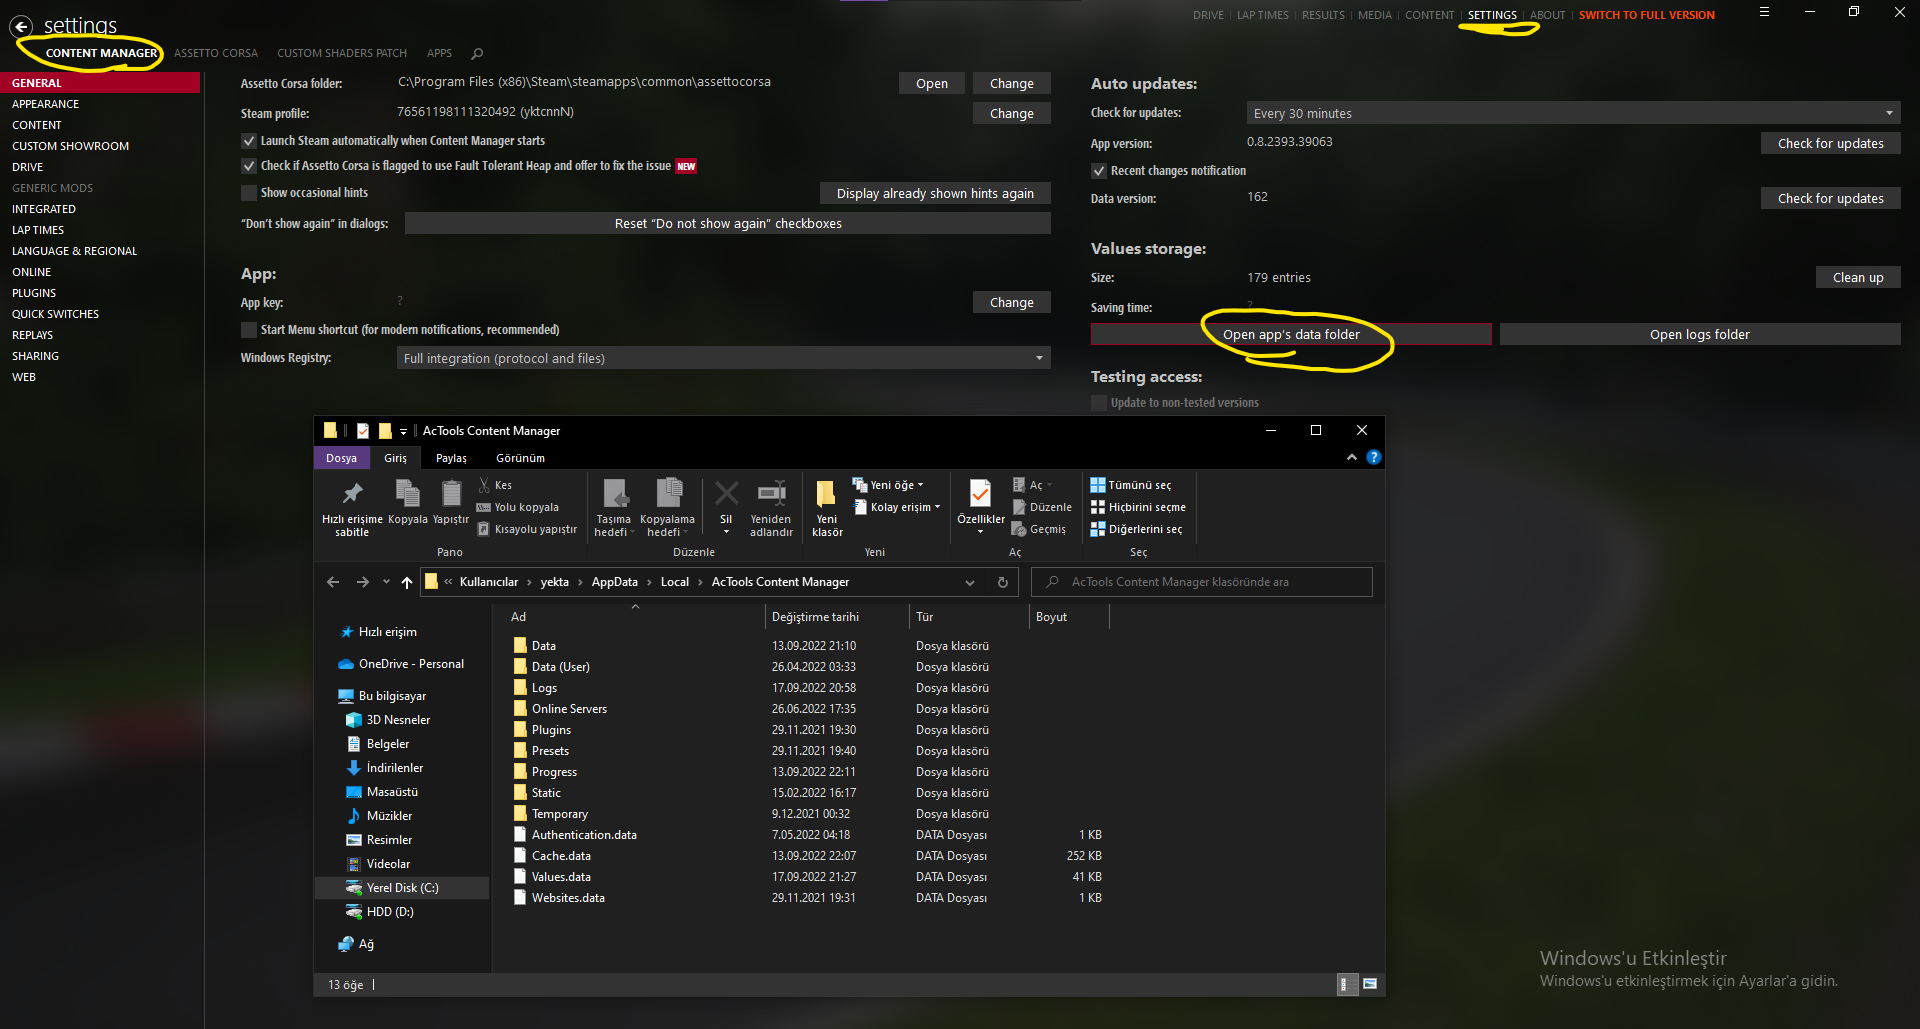Create a Yeni klasör (New folder)
This screenshot has height=1029, width=1920.
827,508
